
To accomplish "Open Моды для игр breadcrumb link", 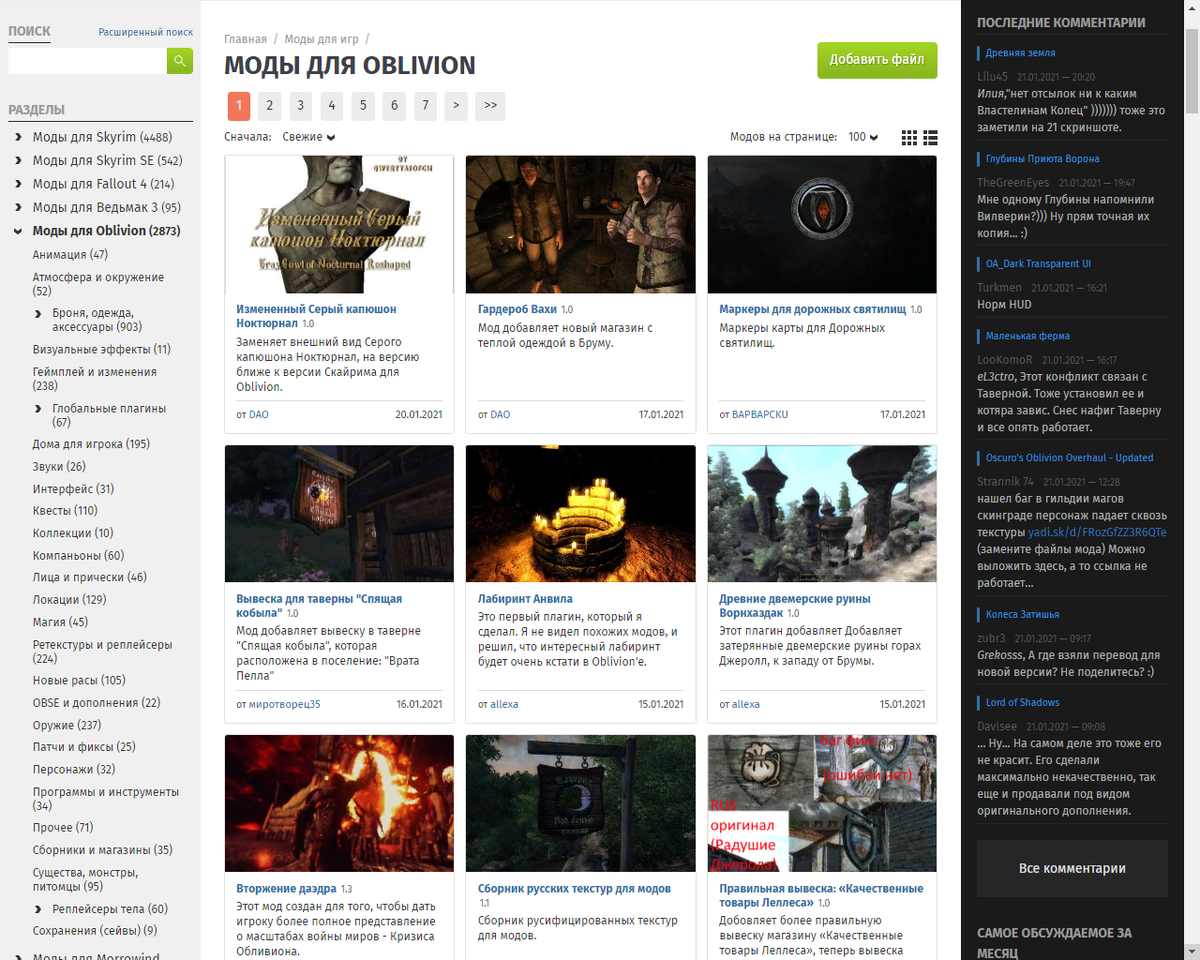I will coord(321,39).
